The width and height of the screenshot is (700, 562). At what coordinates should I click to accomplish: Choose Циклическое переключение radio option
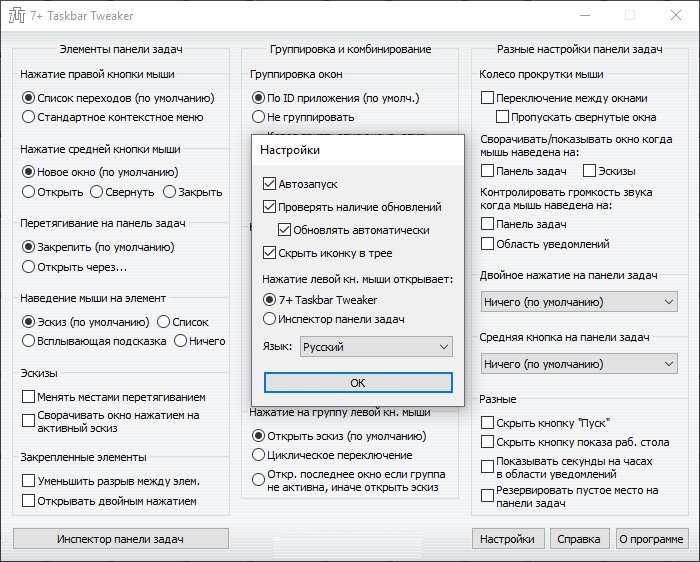(x=259, y=455)
